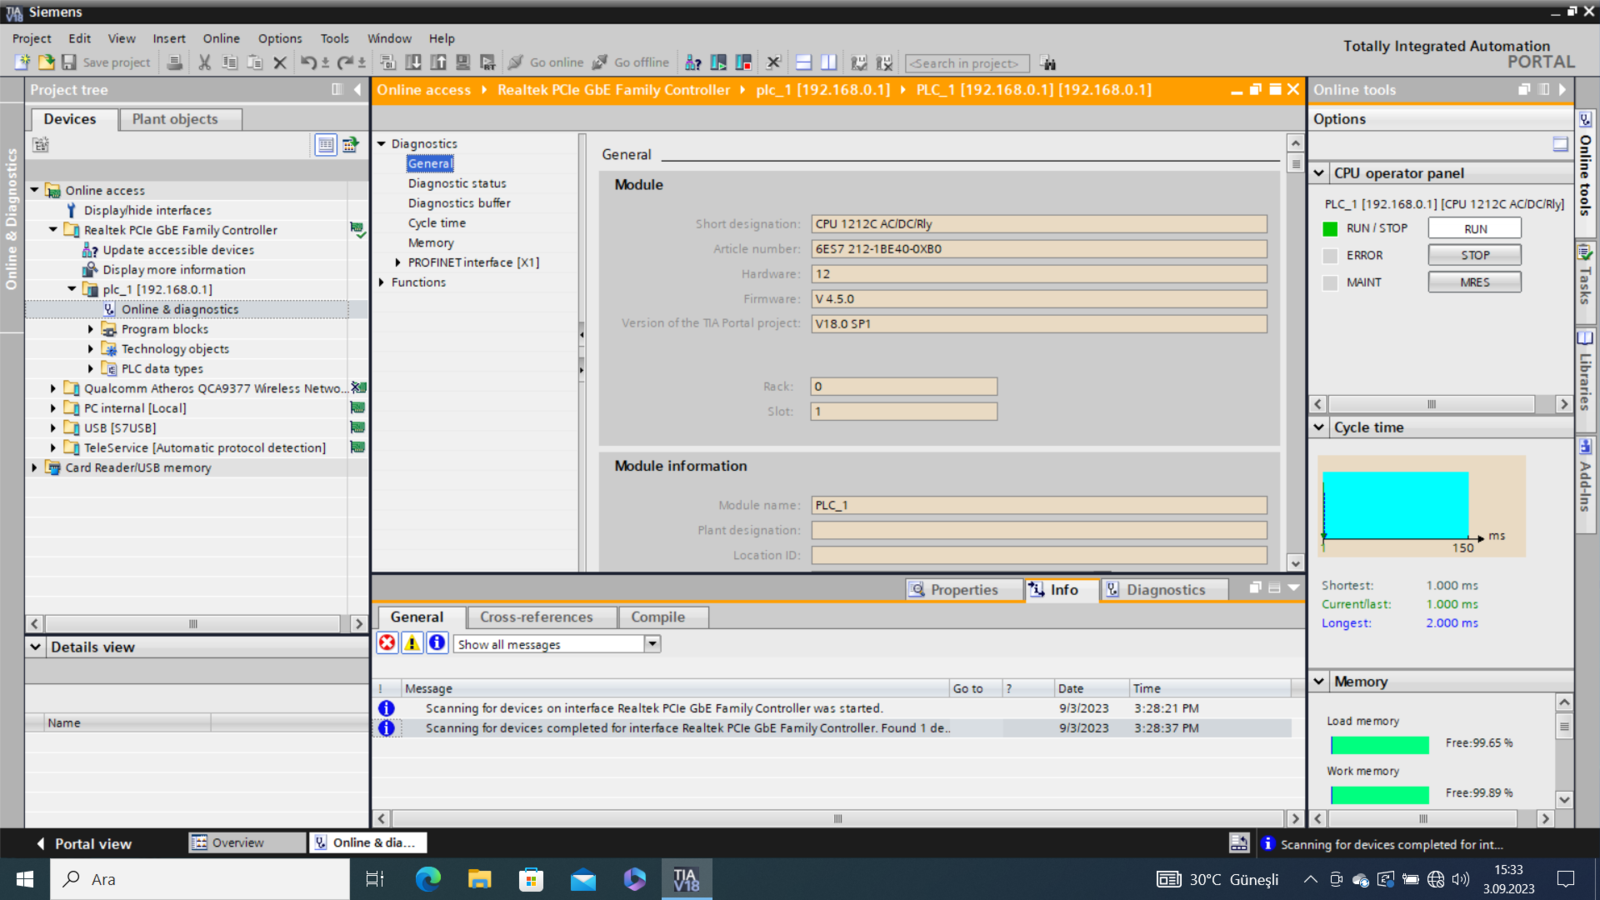
Task: Open the Online menu
Action: click(x=221, y=38)
